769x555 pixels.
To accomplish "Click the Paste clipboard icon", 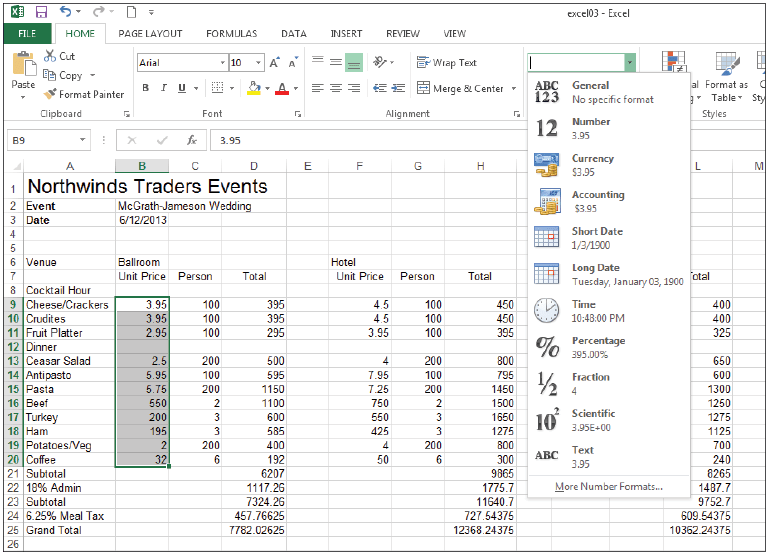I will click(x=24, y=63).
